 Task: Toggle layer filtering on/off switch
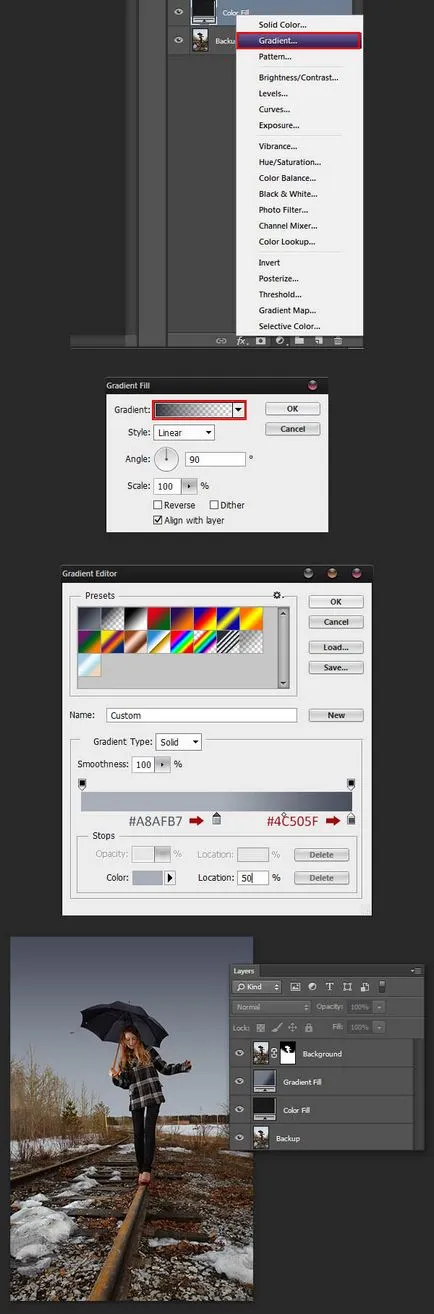[x=381, y=986]
